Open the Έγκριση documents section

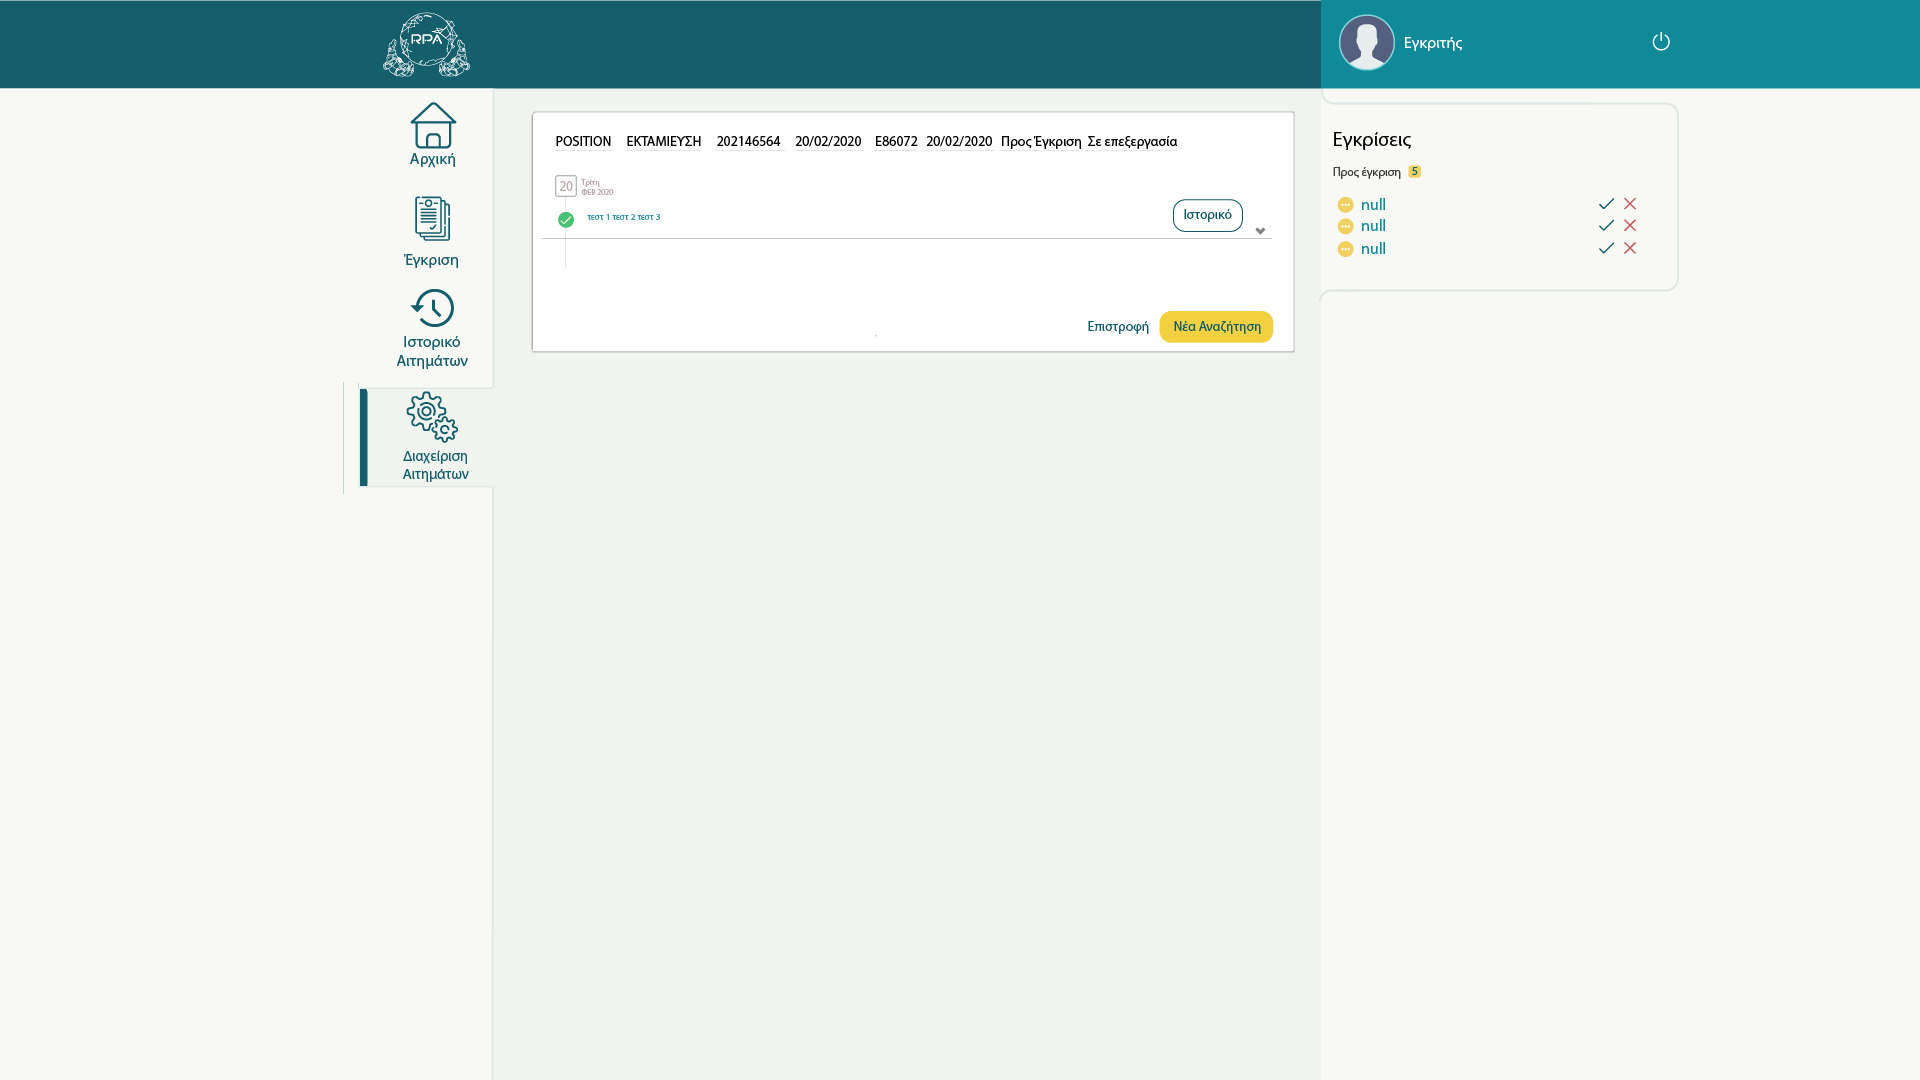tap(432, 219)
